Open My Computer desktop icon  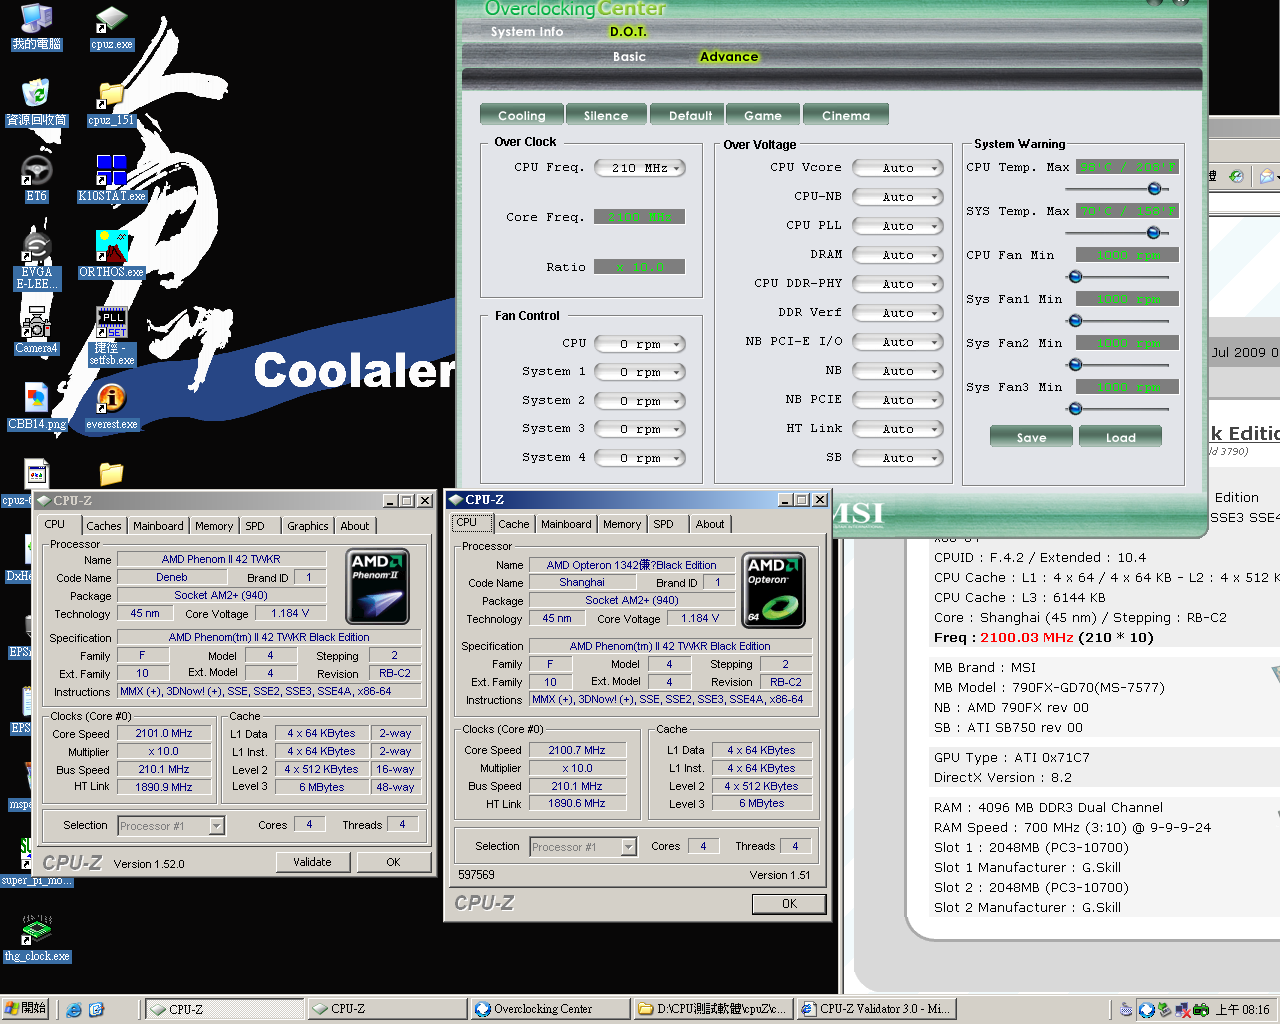37,27
